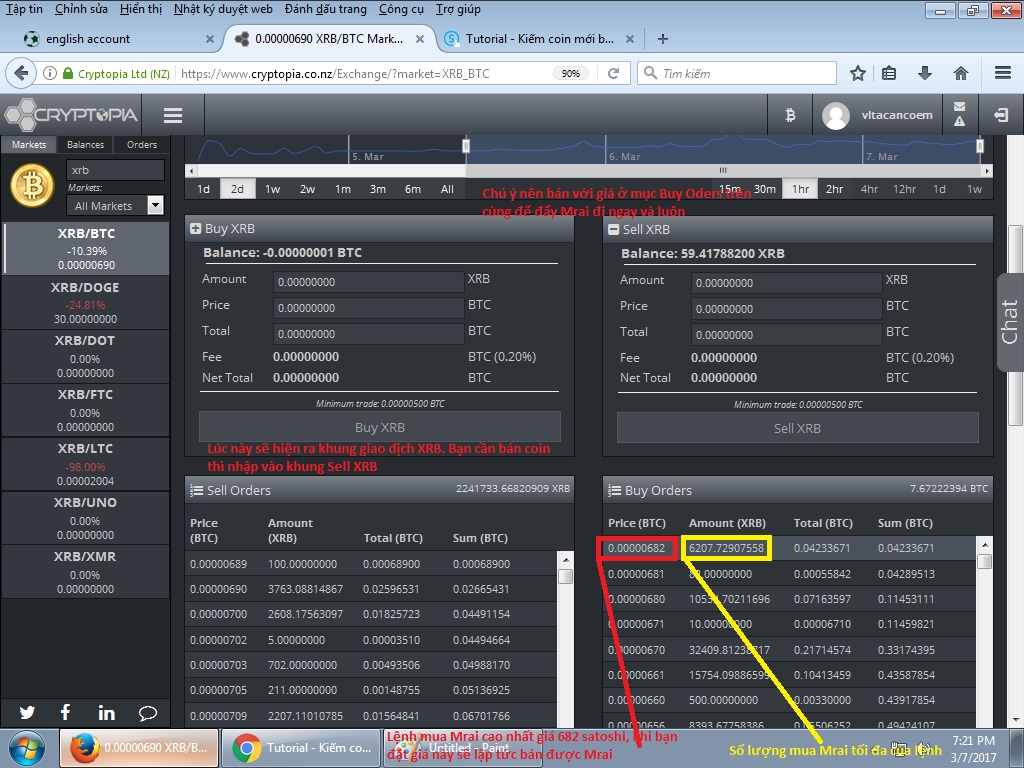
Task: Click buy order amount 6207.72907558
Action: pyautogui.click(x=726, y=548)
